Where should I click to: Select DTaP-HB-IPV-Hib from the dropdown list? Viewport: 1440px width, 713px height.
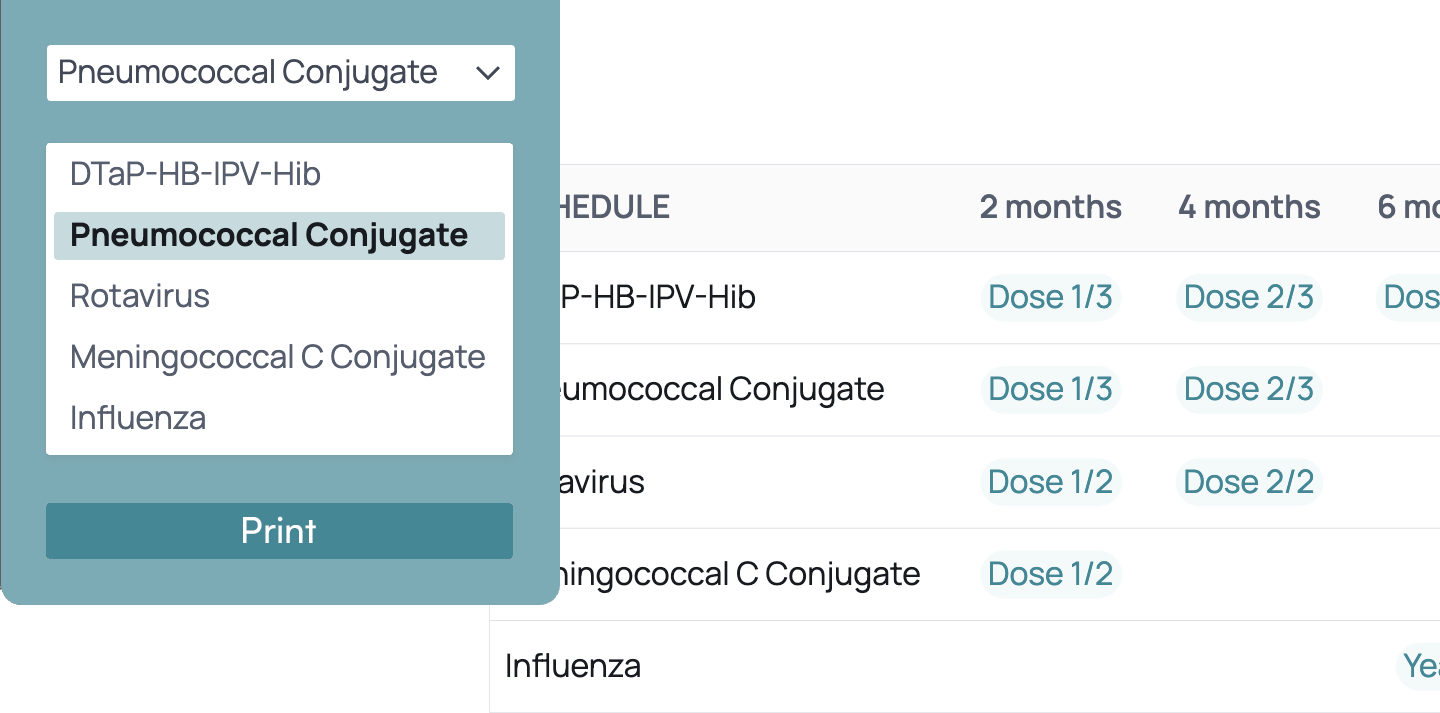point(195,175)
